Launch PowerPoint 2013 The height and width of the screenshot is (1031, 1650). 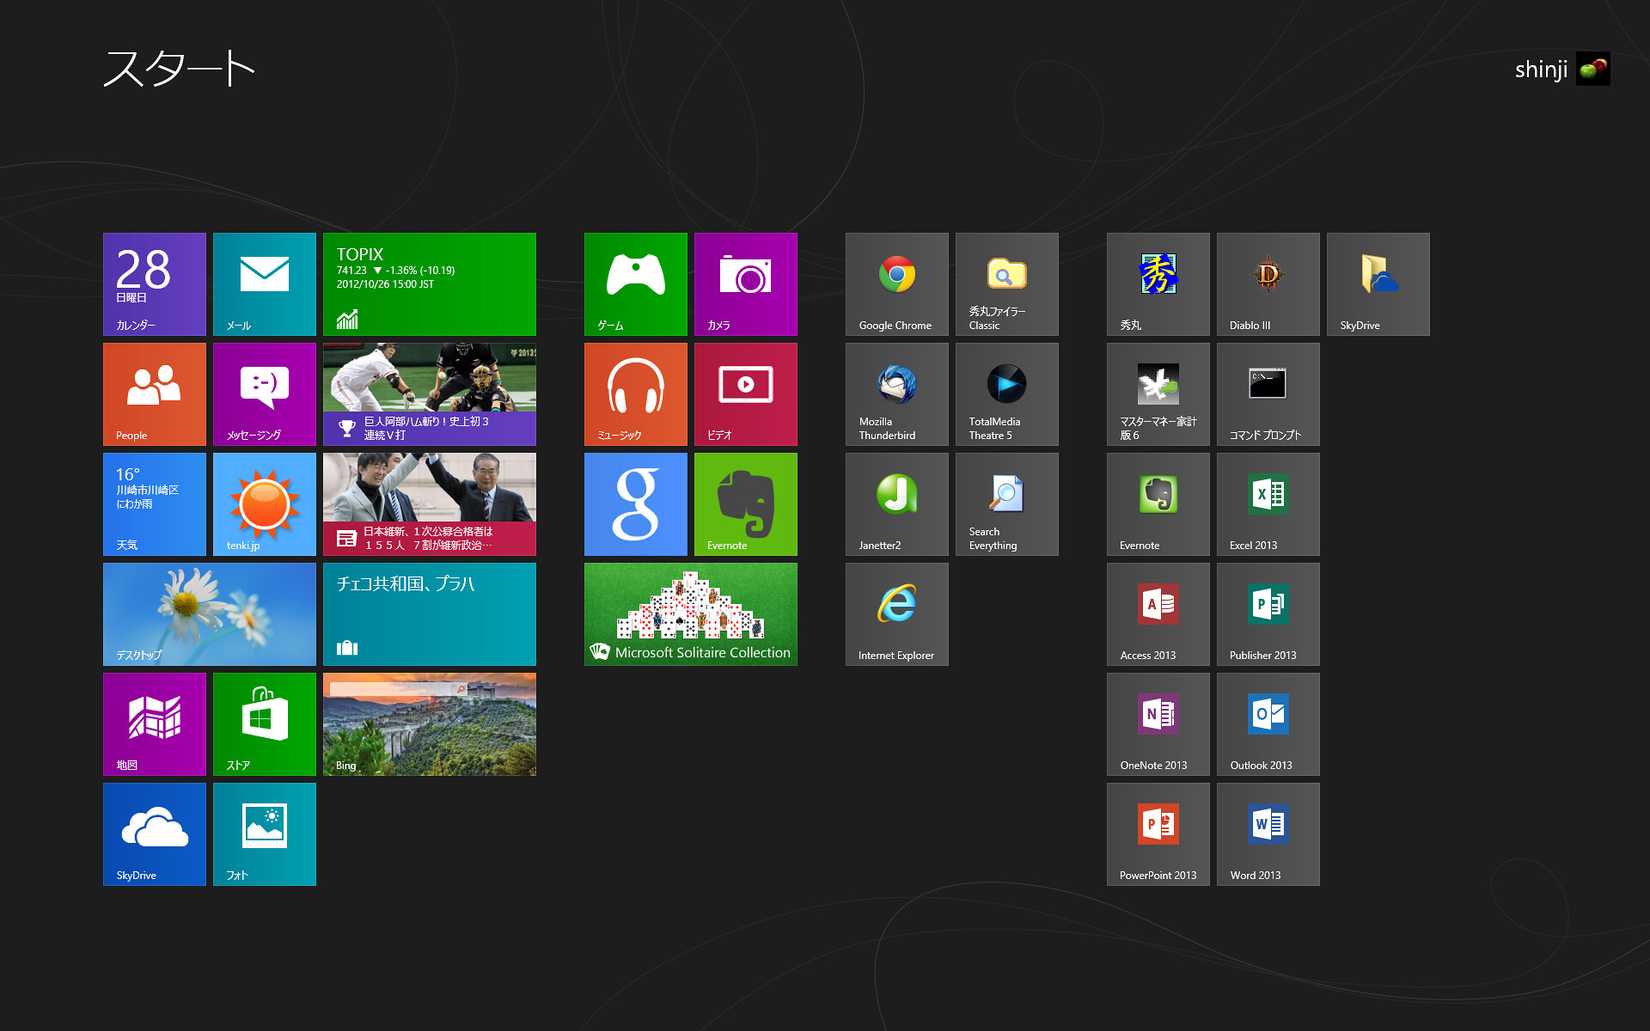coord(1157,834)
